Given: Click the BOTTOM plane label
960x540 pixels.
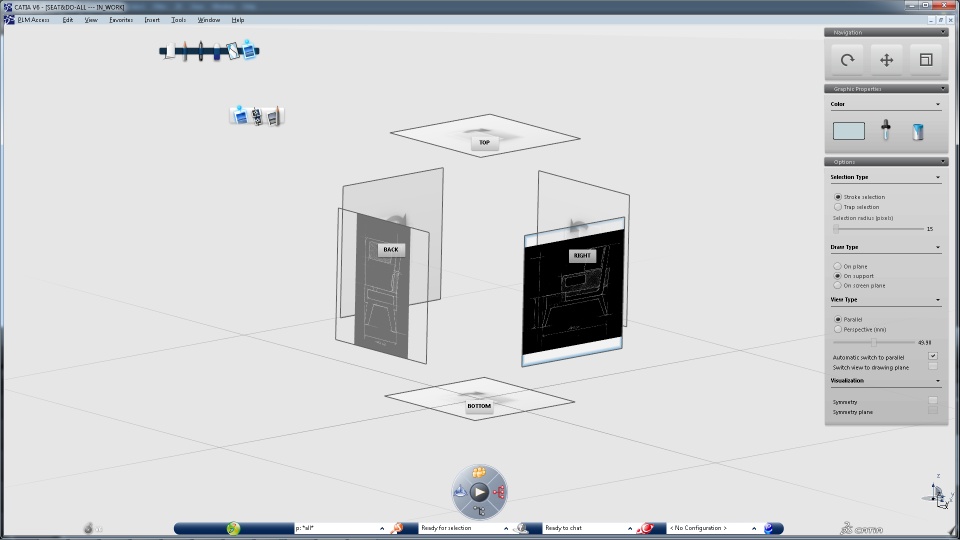Looking at the screenshot, I should click(479, 406).
